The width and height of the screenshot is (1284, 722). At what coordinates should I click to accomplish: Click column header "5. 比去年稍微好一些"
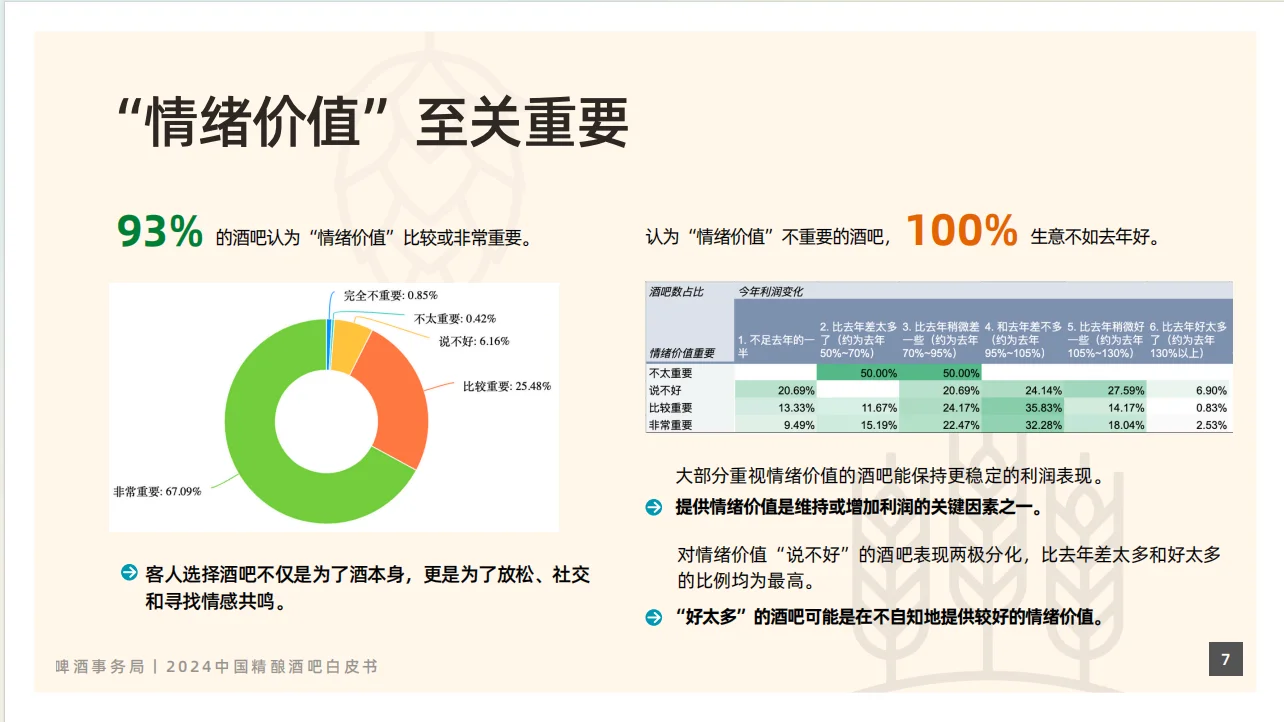tap(1105, 340)
